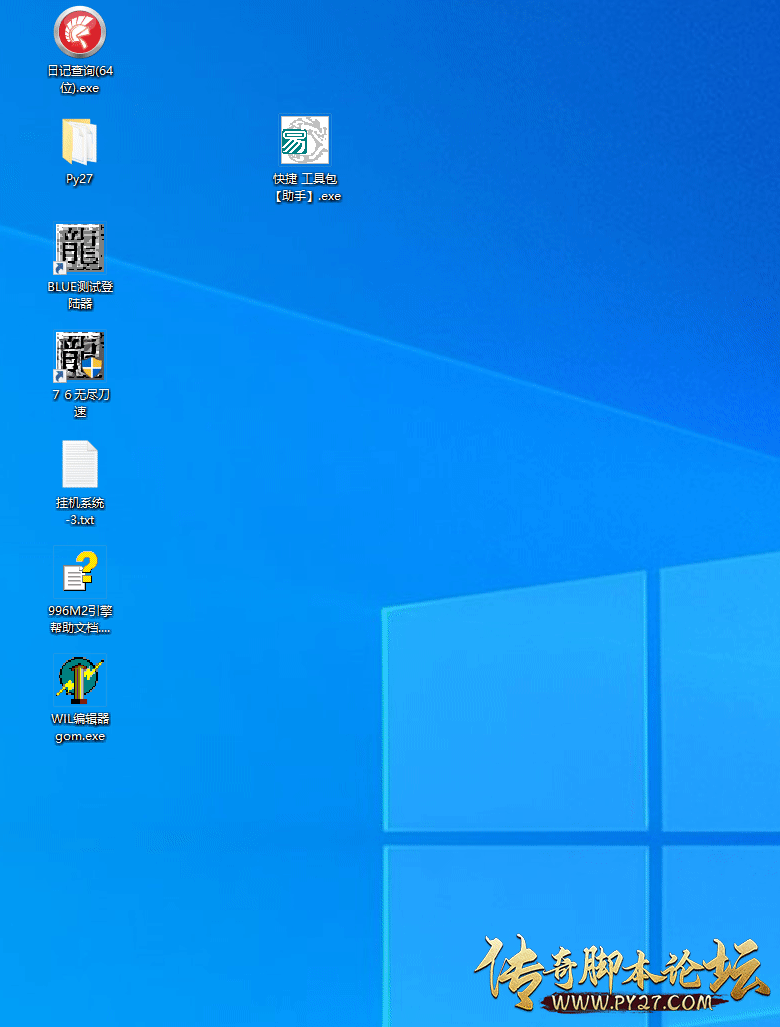
Task: Select the BLUE测试登陆器 shortcut icon
Action: point(80,248)
